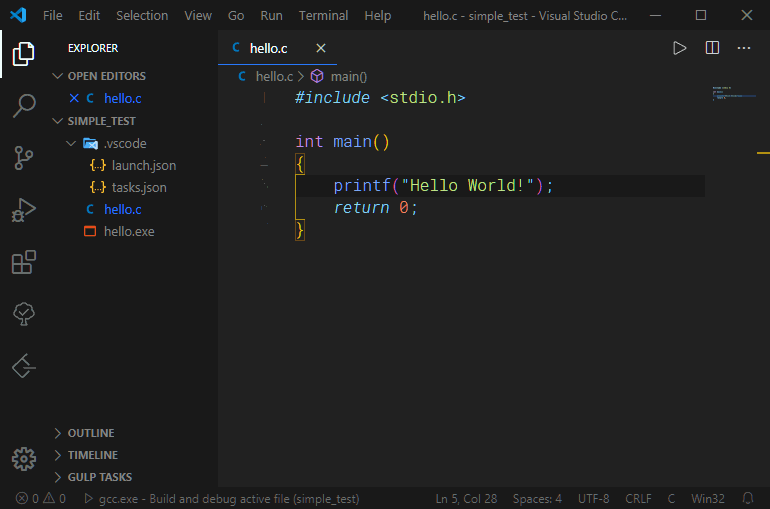Click the Spaces: 4 indentation setting
Screen dimensions: 770x509
point(537,498)
